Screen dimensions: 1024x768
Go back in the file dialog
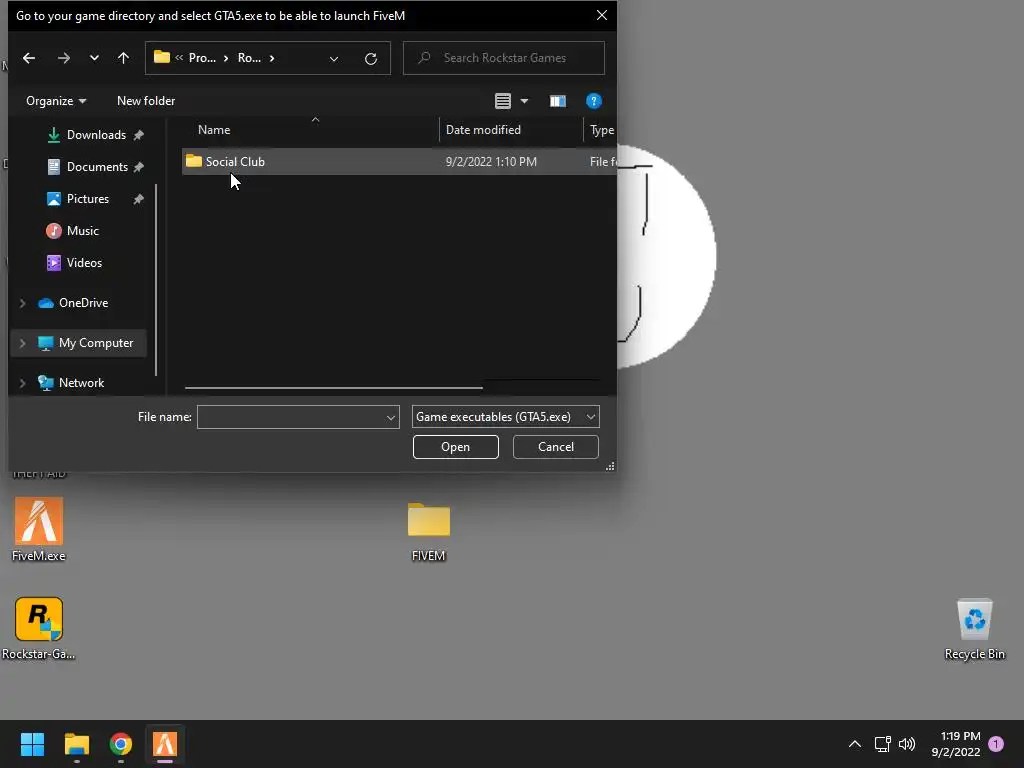click(29, 58)
